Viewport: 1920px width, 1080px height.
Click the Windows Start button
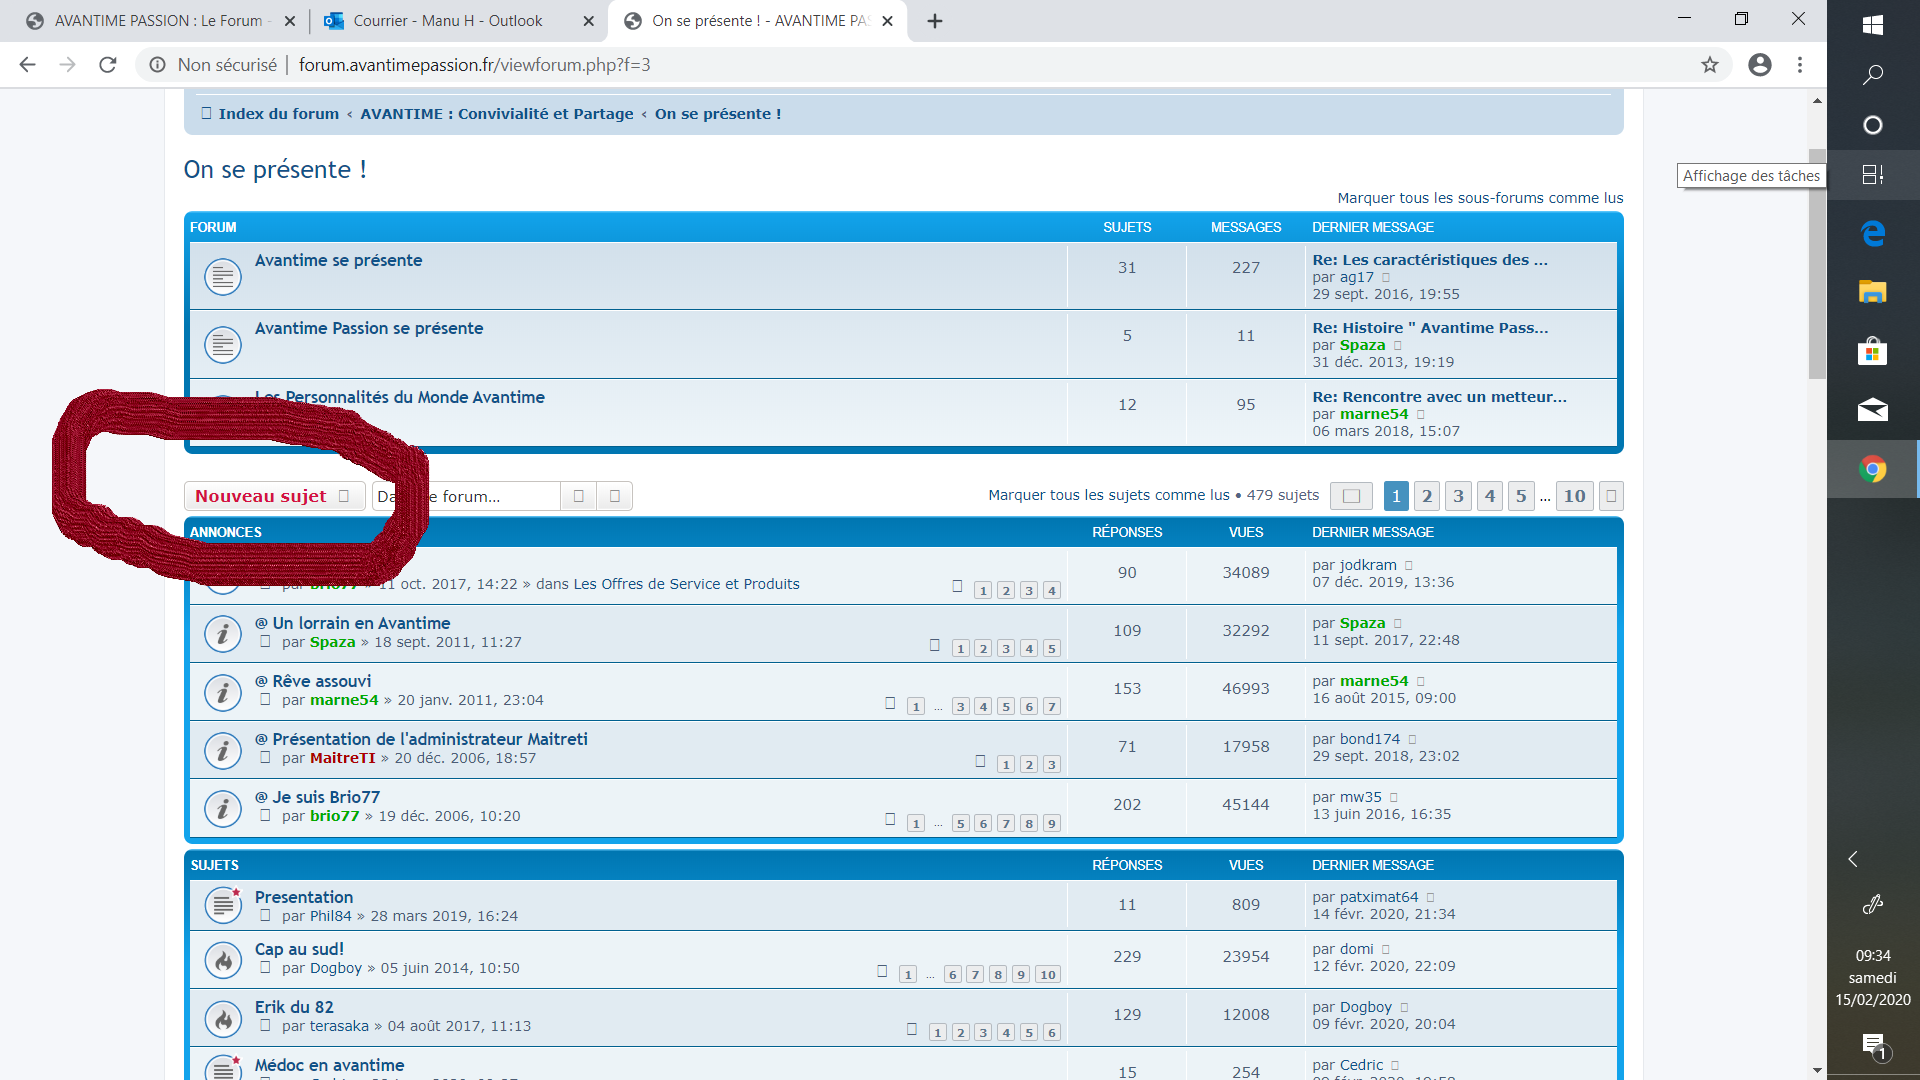coord(1872,25)
